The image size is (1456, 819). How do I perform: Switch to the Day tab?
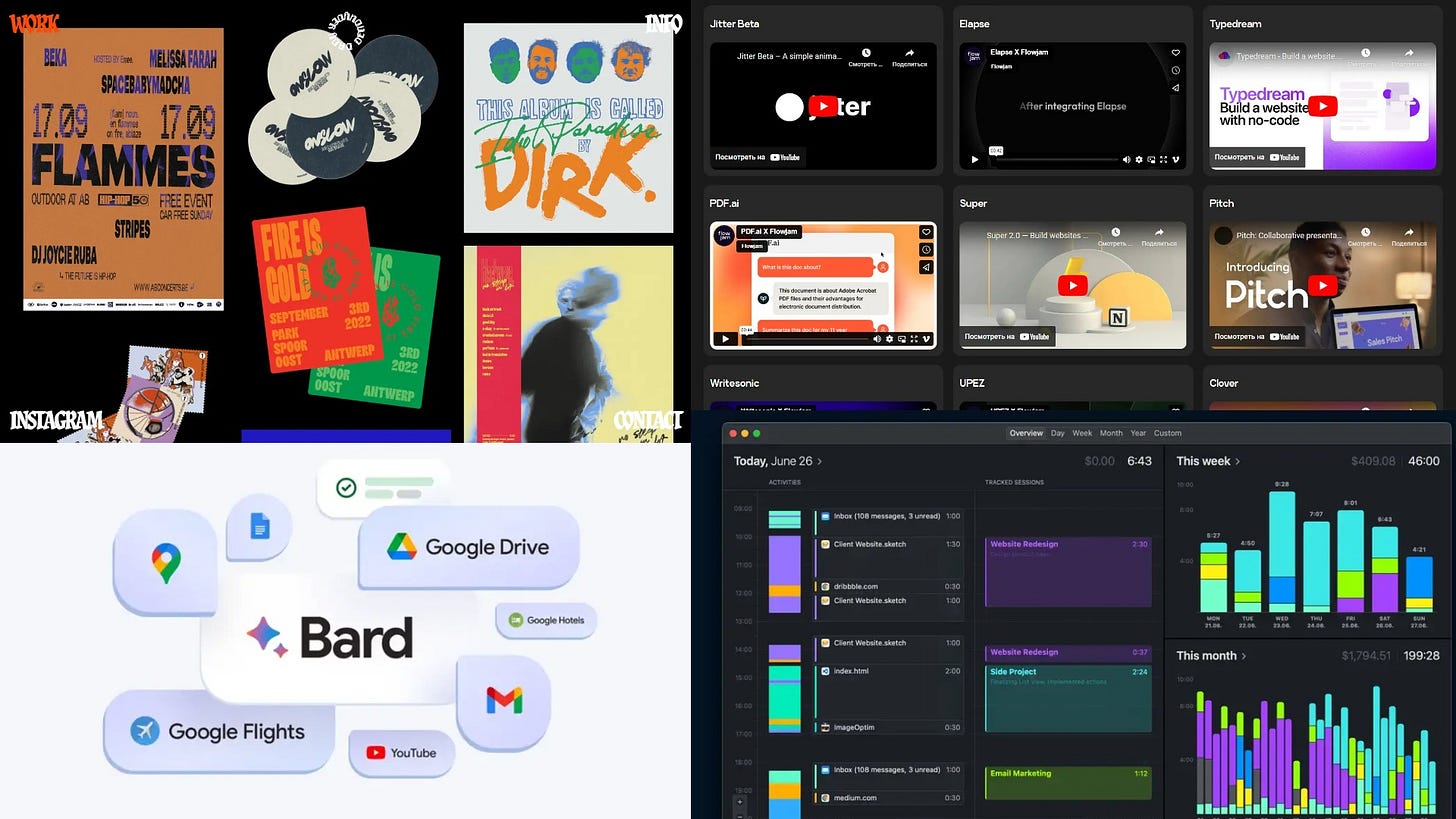tap(1057, 433)
